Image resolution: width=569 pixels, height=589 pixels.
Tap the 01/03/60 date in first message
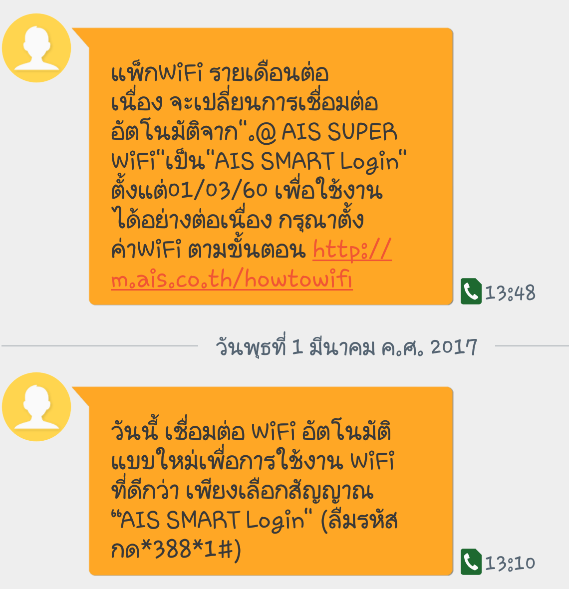click(x=218, y=190)
